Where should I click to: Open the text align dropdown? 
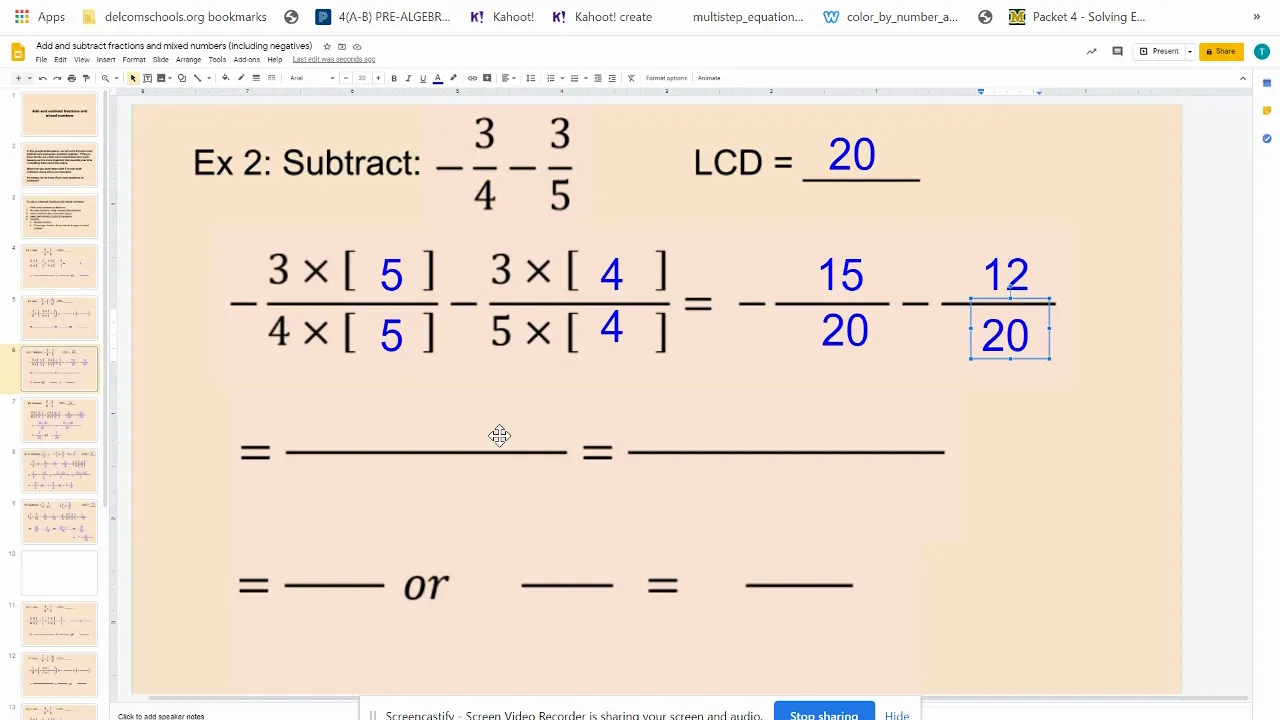click(x=508, y=78)
